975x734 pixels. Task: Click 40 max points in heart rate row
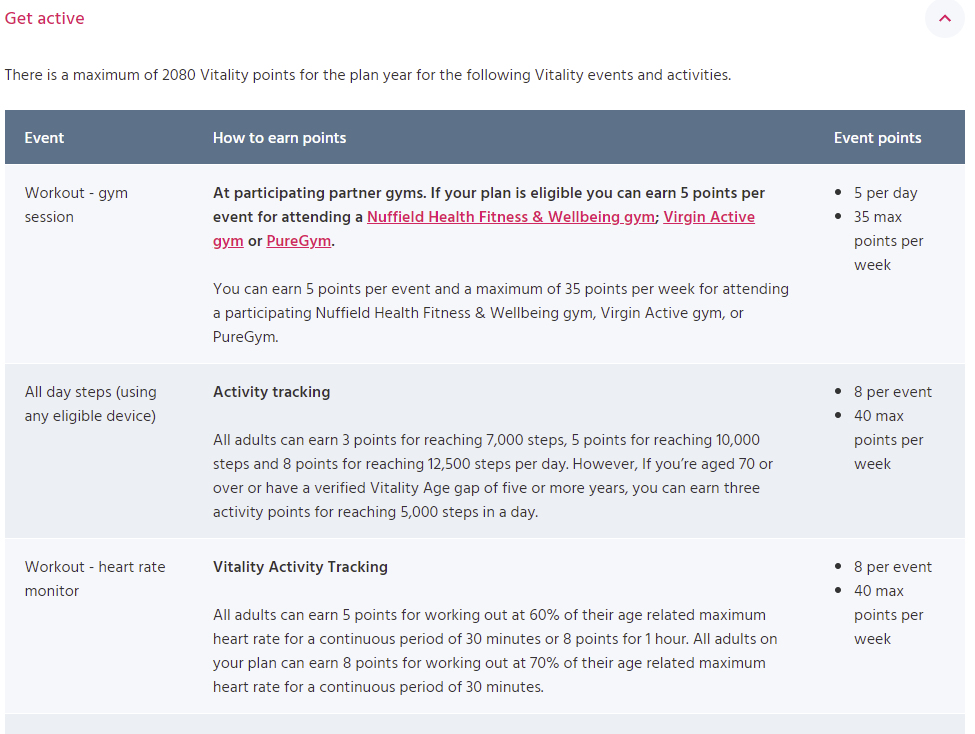click(888, 615)
